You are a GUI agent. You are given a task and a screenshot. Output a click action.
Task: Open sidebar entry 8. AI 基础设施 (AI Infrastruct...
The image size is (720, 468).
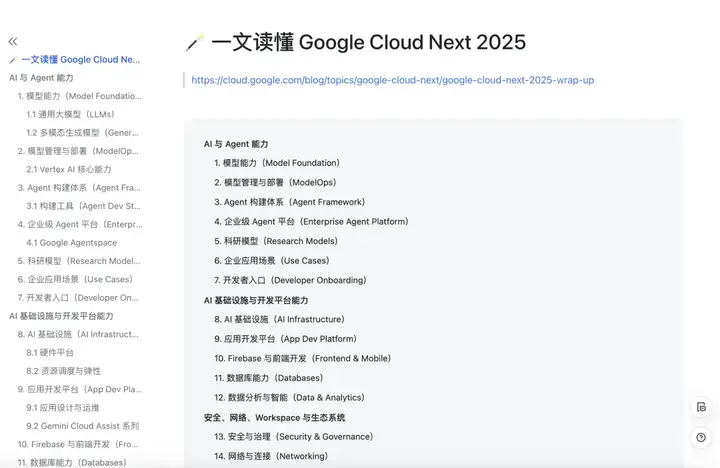coord(78,334)
